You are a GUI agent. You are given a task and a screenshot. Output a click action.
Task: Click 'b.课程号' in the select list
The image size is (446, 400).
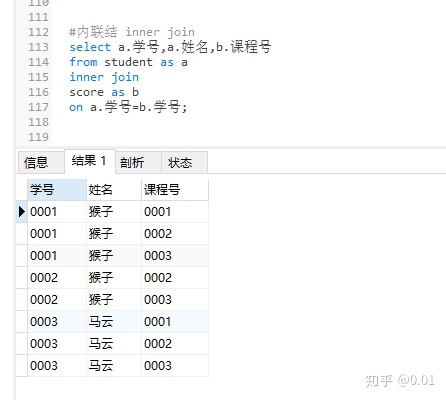click(244, 47)
